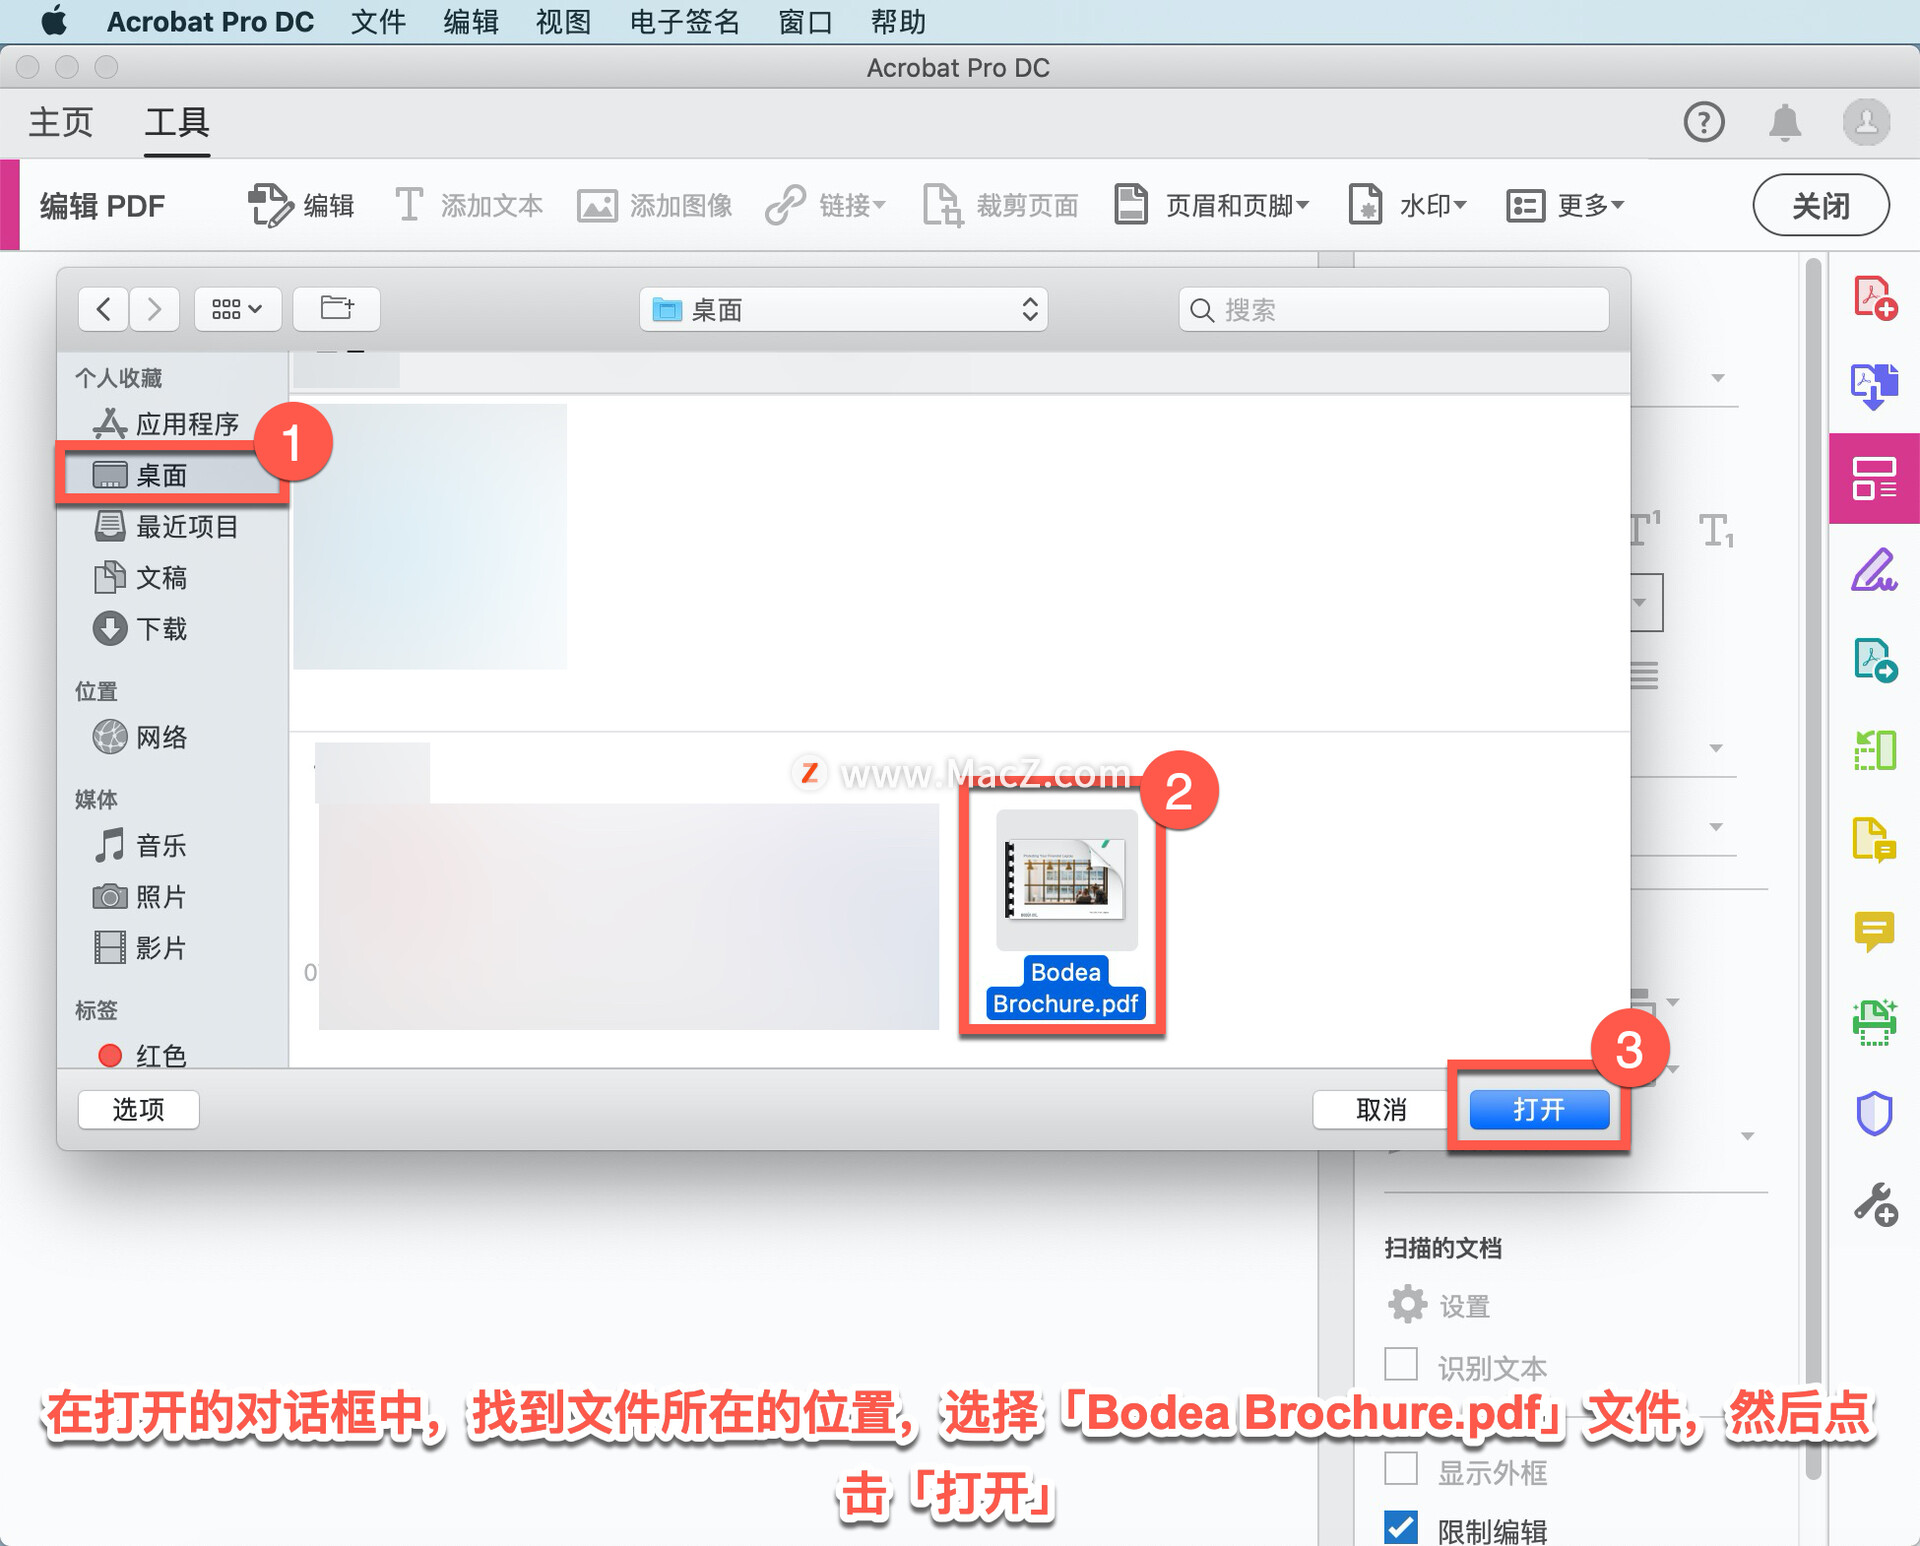This screenshot has width=1920, height=1546.
Task: Expand the 桌面 location dropdown
Action: tap(843, 310)
